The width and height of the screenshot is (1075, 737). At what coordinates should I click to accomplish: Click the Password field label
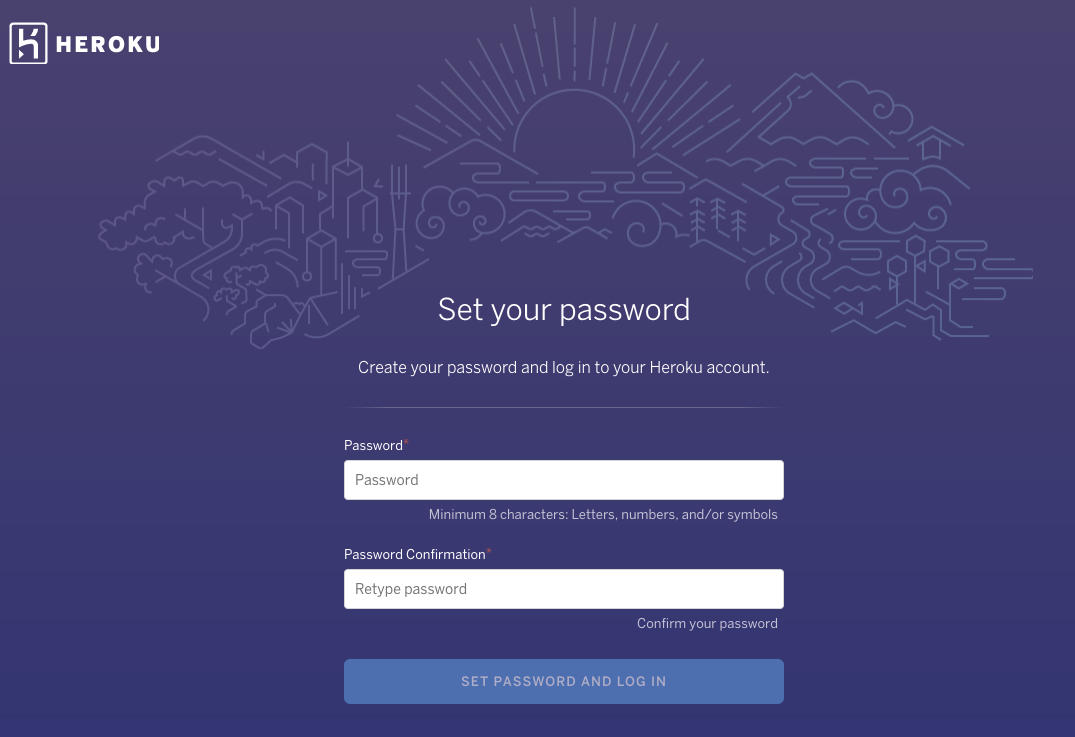(x=374, y=446)
